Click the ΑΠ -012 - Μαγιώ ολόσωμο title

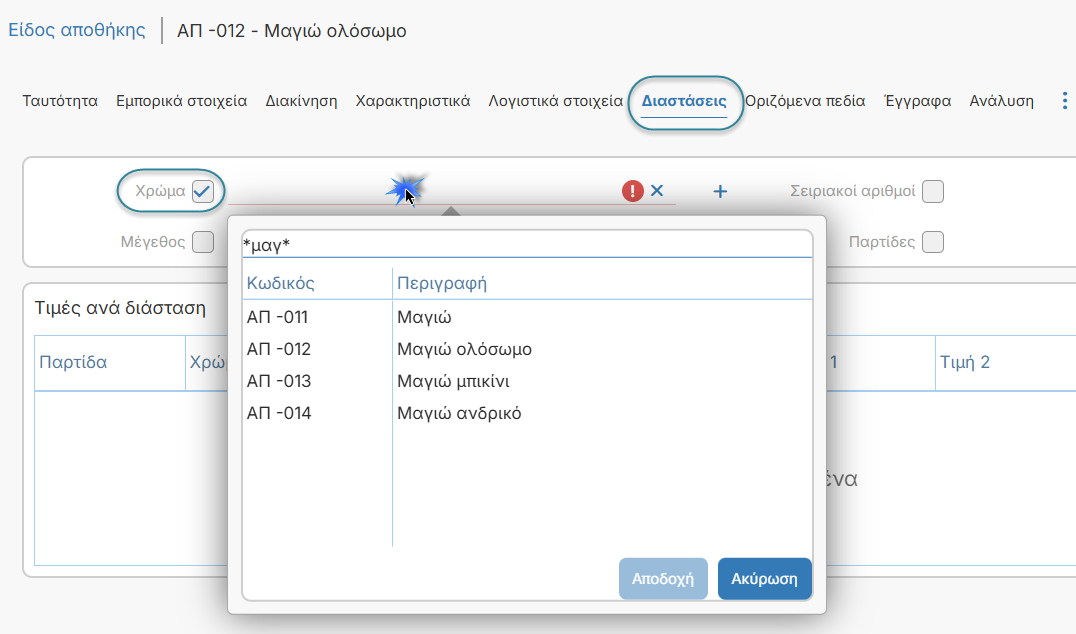click(x=292, y=31)
